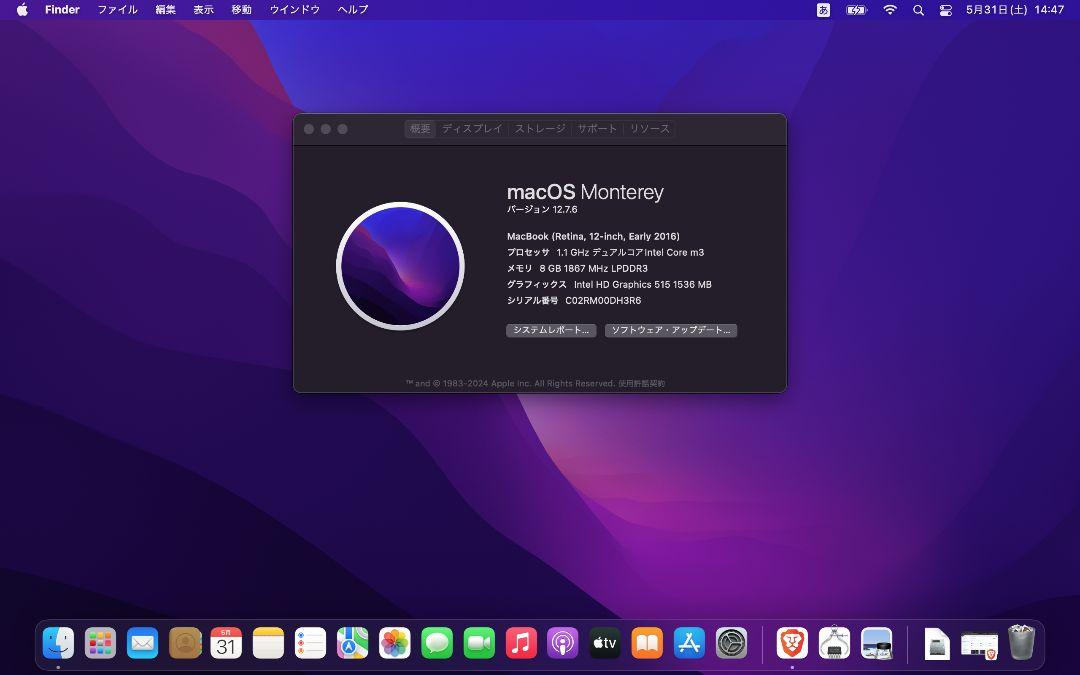
Task: Show the リソース tab
Action: coord(650,129)
